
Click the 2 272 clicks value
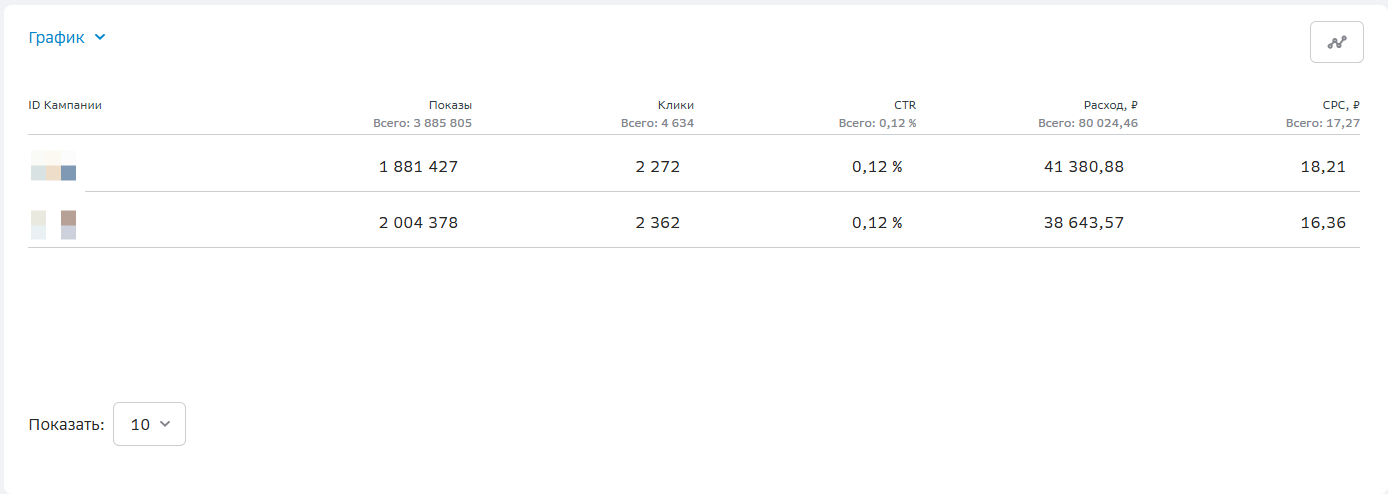click(657, 167)
